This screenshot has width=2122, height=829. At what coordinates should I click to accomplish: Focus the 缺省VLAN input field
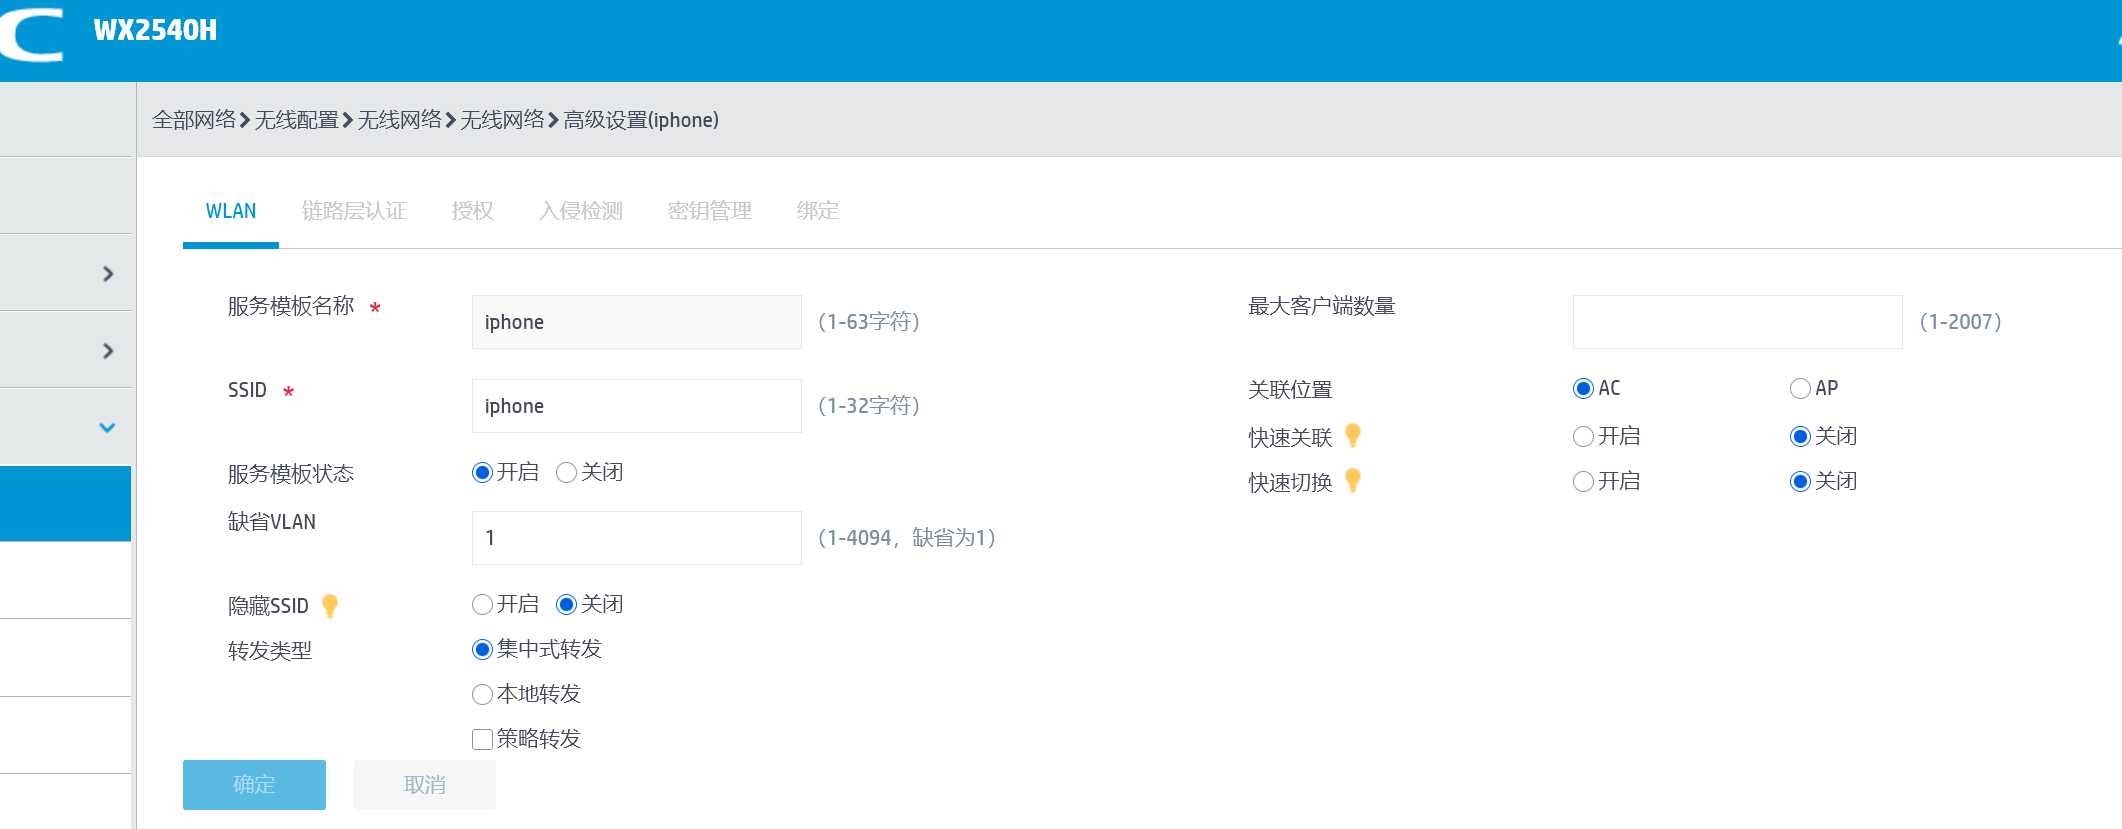point(636,538)
